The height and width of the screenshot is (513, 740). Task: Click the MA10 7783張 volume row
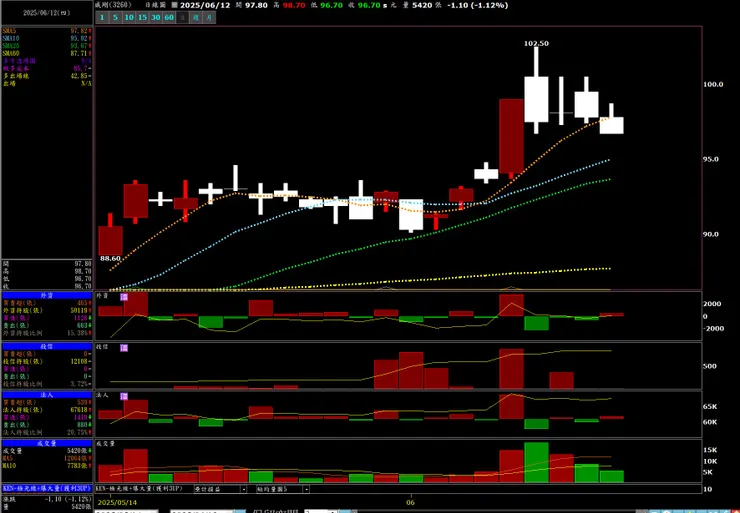click(47, 466)
